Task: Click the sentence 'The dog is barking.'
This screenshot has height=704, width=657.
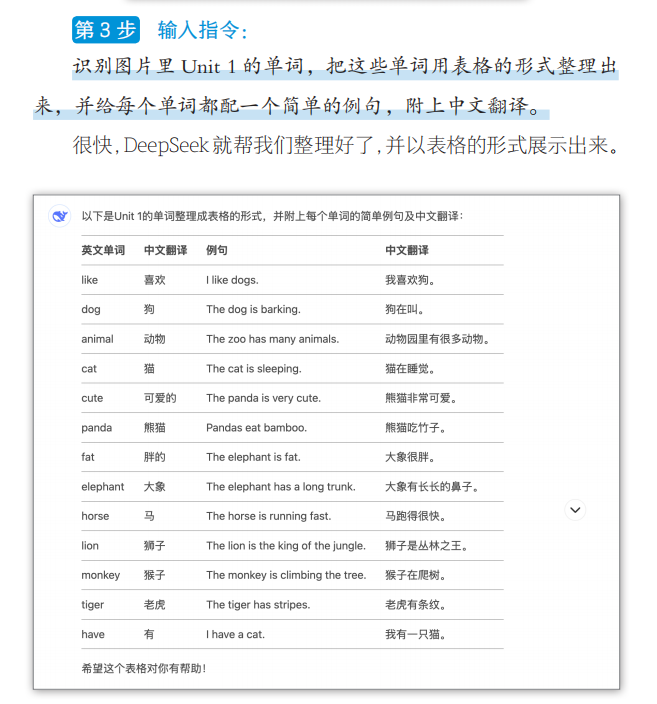Action: [x=253, y=309]
